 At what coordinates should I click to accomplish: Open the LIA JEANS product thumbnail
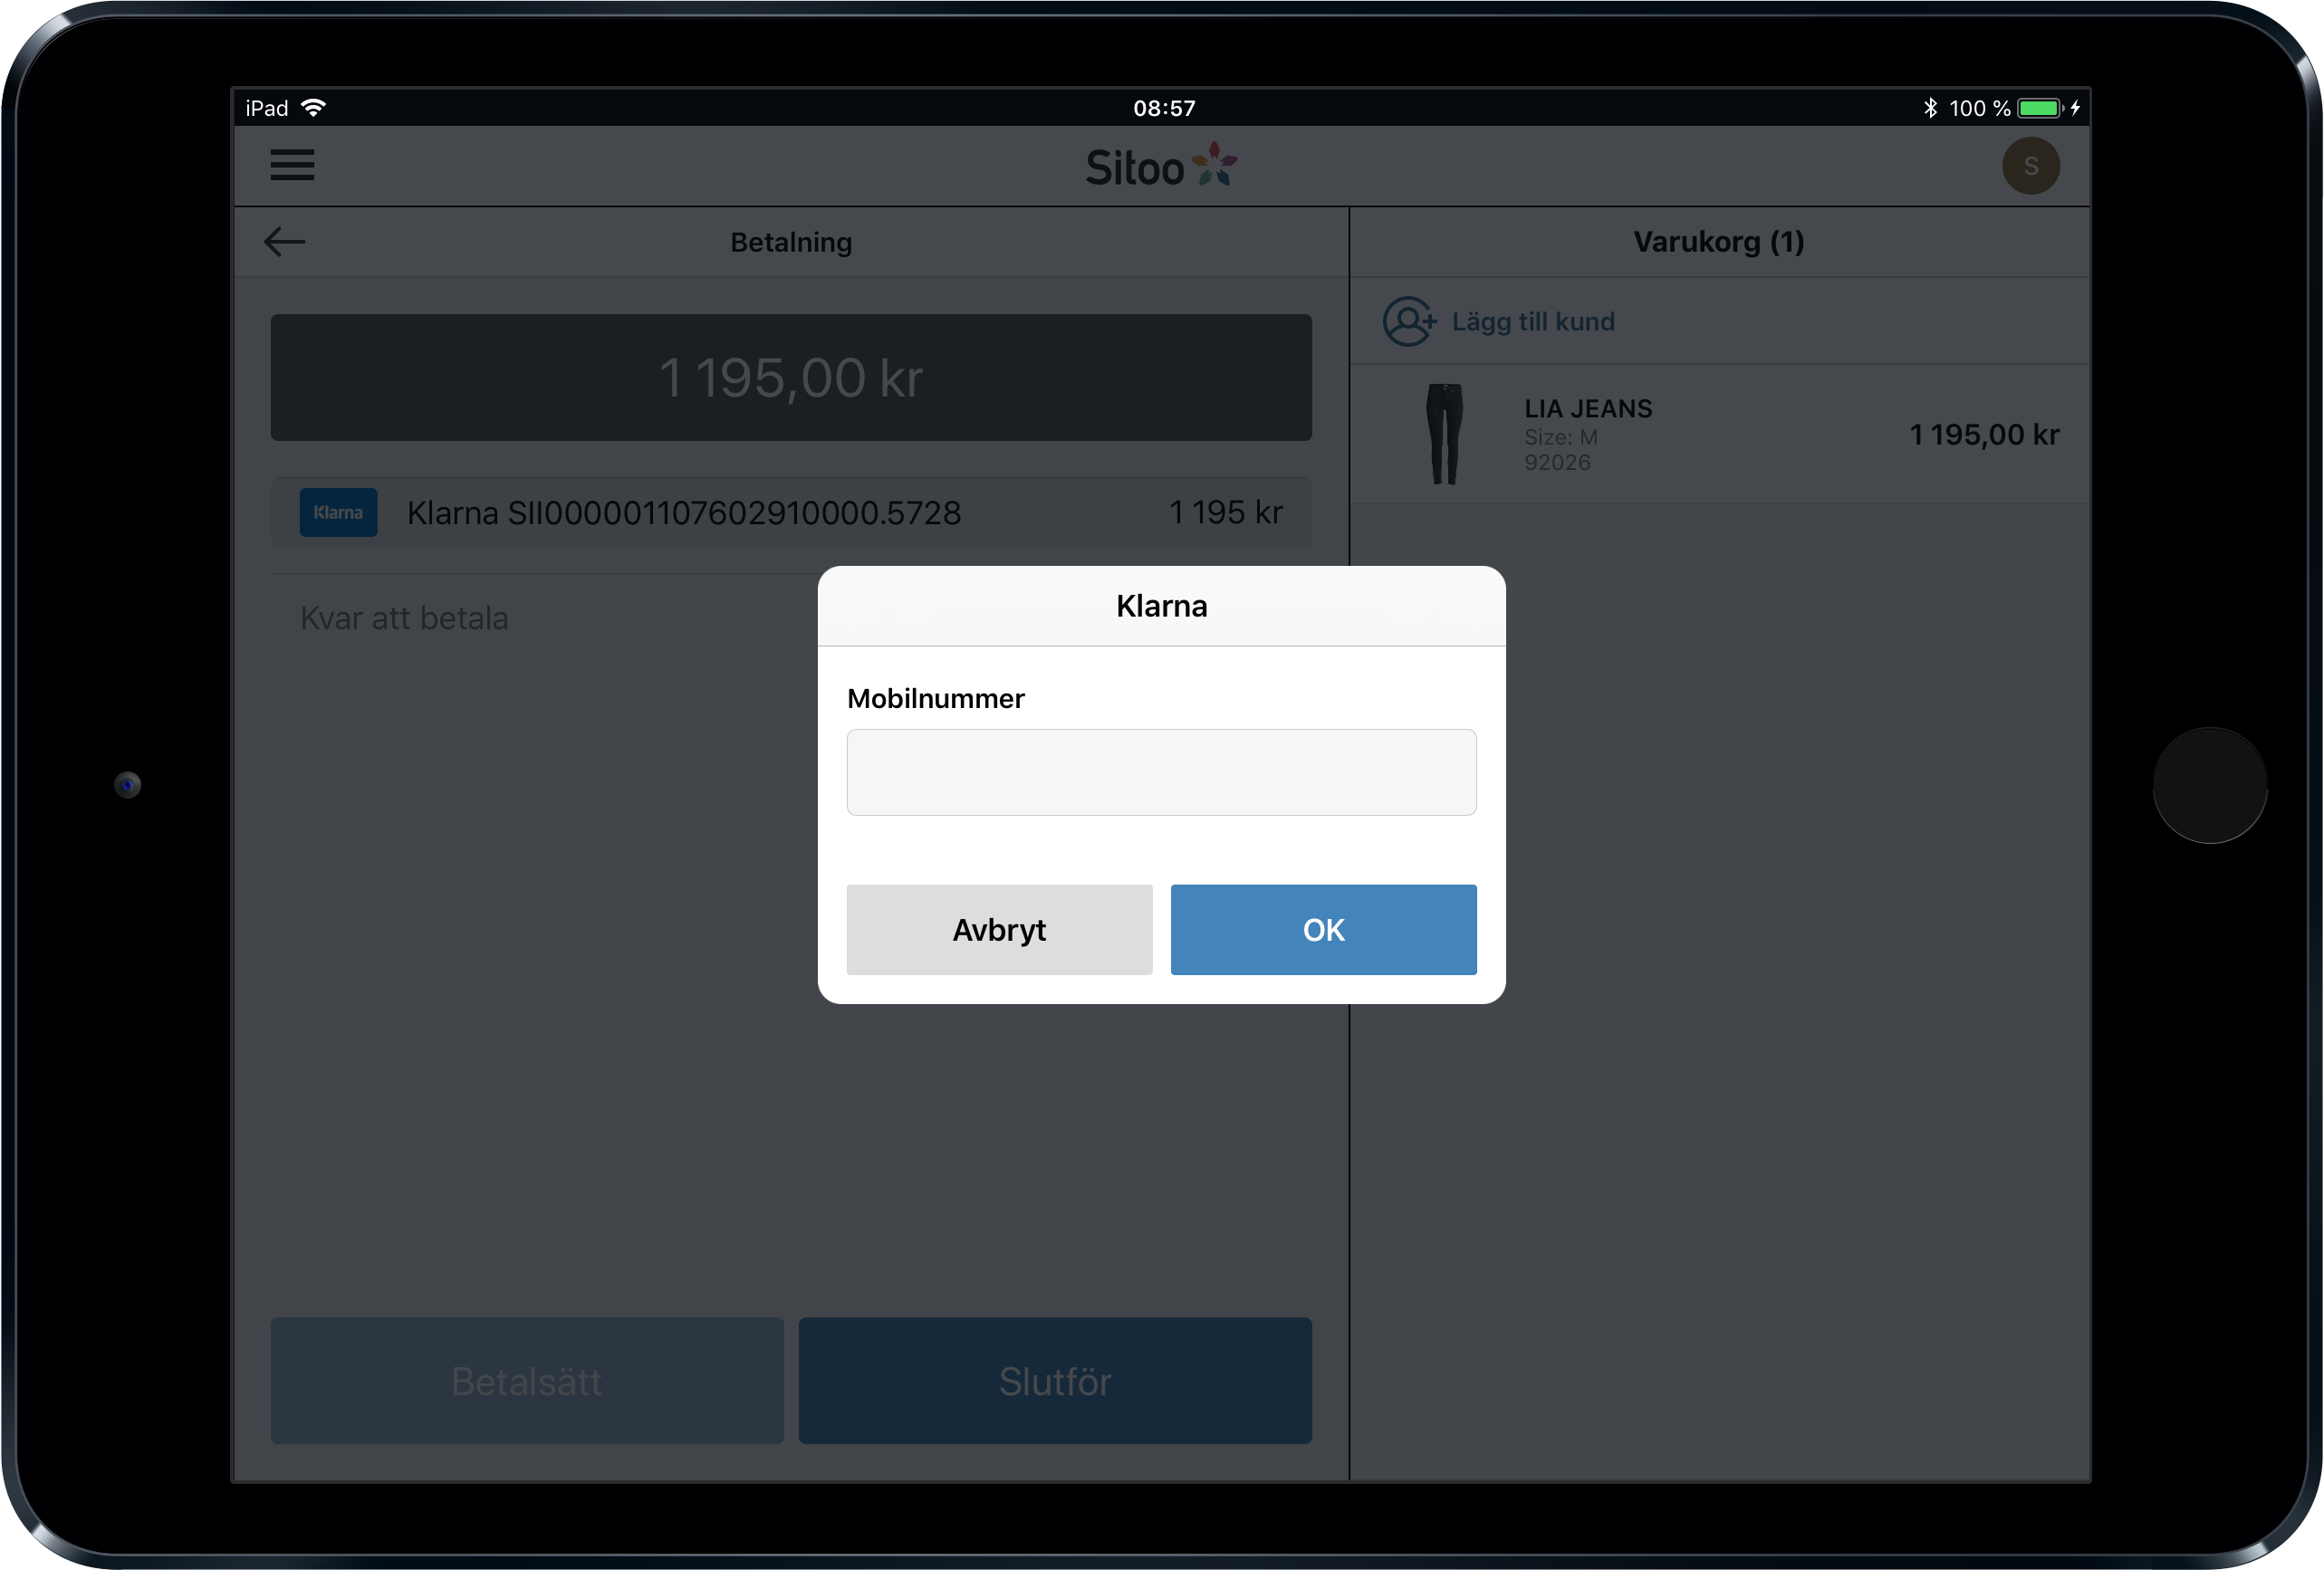pyautogui.click(x=1444, y=434)
